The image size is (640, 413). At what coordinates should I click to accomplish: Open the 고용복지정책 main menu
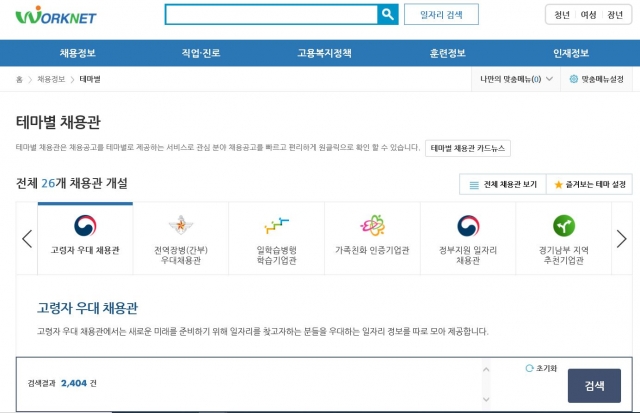tap(324, 53)
